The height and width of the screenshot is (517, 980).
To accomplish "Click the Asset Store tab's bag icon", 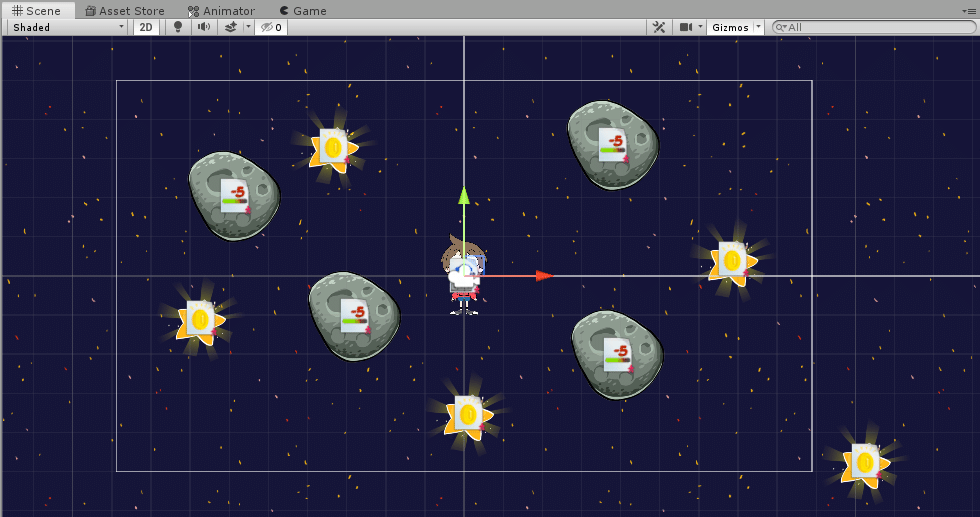I will [x=91, y=11].
